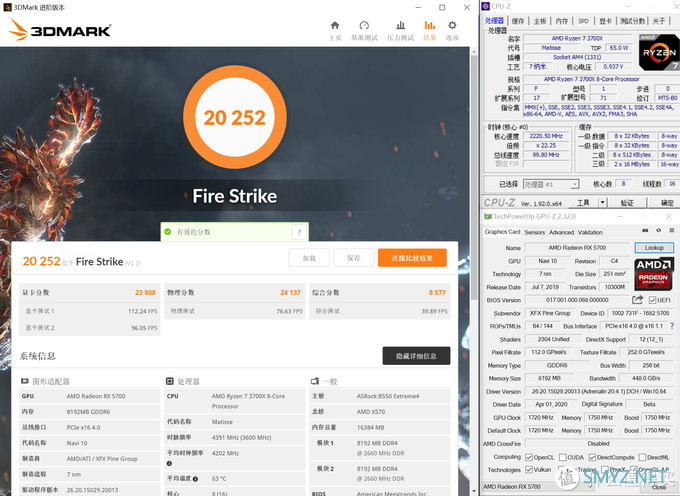The width and height of the screenshot is (680, 496).
Task: Click the CPU-Z title bar app icon
Action: (486, 6)
